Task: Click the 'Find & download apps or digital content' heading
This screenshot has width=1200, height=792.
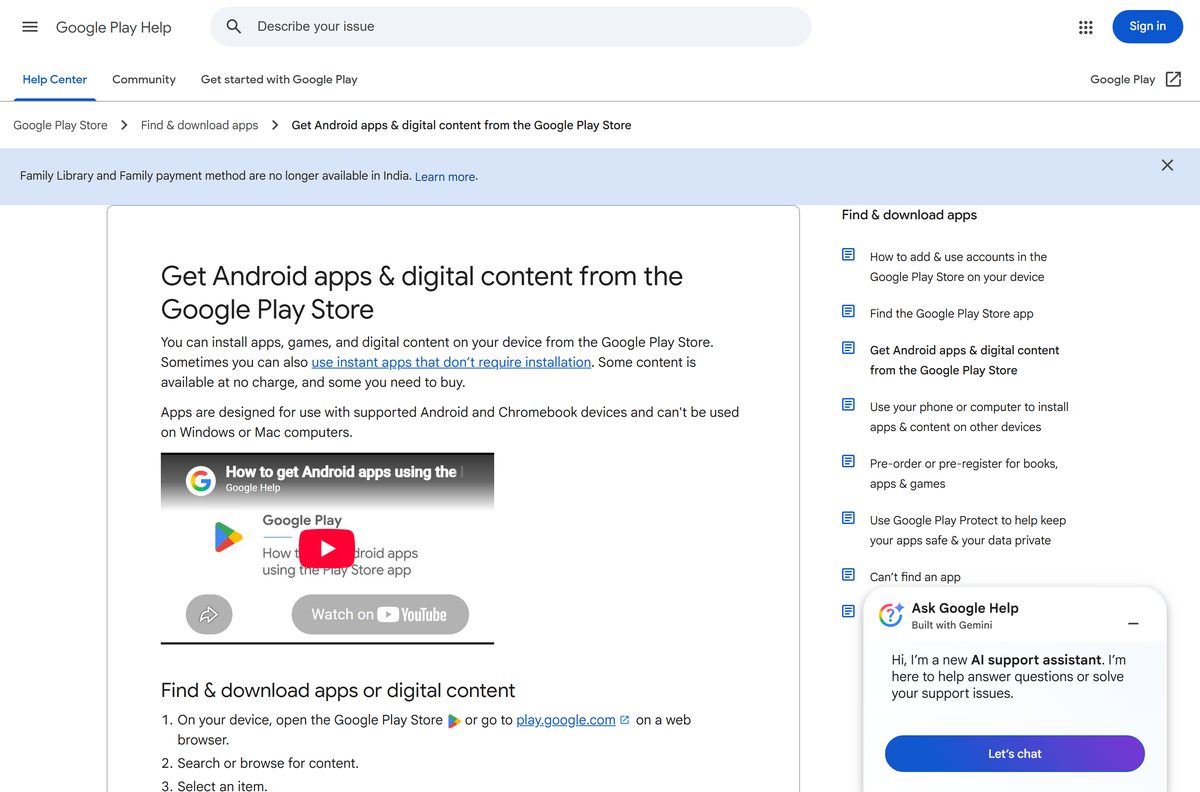Action: (338, 690)
